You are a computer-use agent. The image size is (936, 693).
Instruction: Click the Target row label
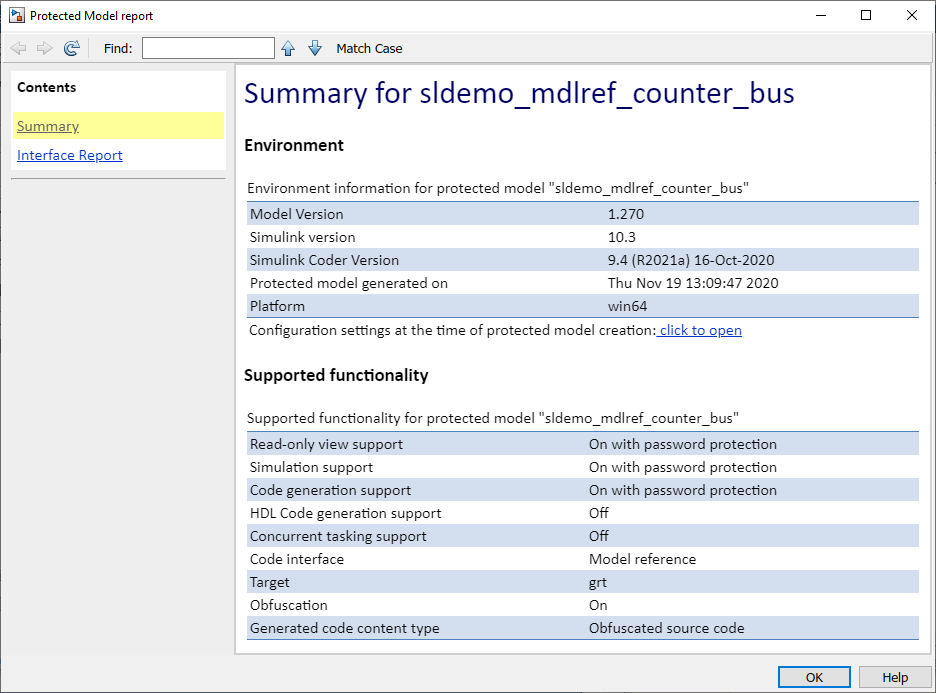270,582
